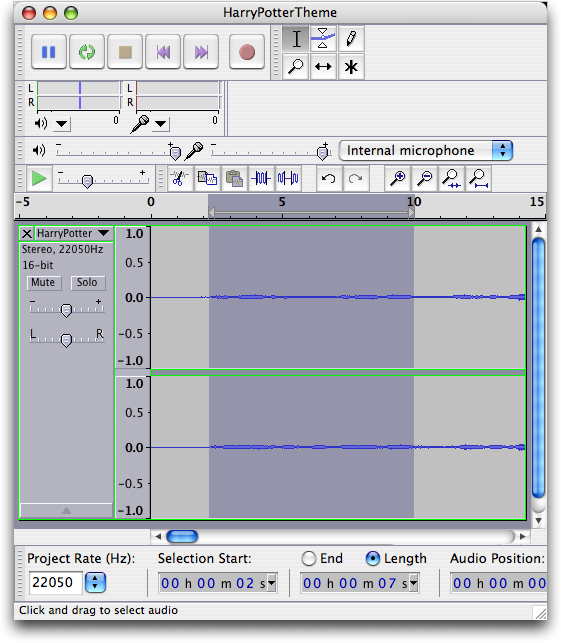Select the I-beam Selection tool
Image resolution: width=561 pixels, height=643 pixels.
tap(296, 39)
